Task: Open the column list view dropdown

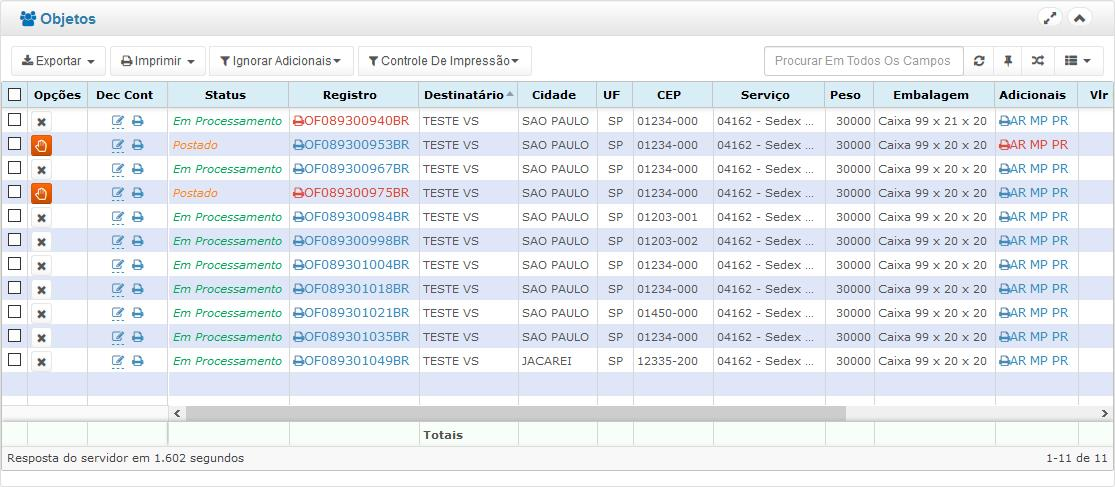Action: 1077,61
